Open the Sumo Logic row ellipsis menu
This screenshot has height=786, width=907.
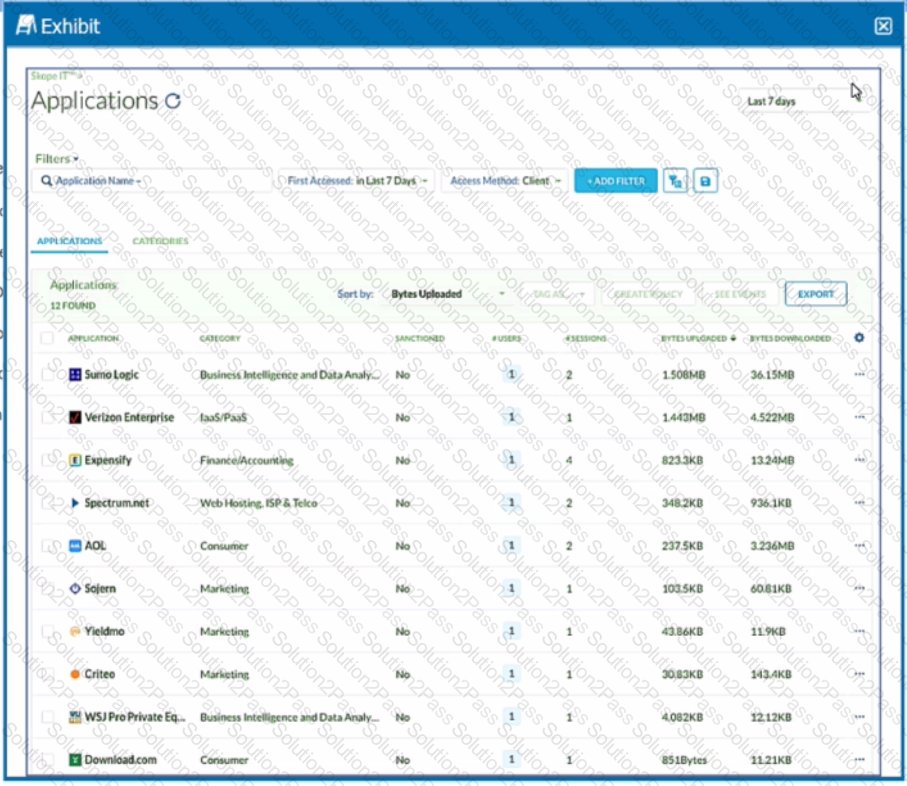point(859,375)
